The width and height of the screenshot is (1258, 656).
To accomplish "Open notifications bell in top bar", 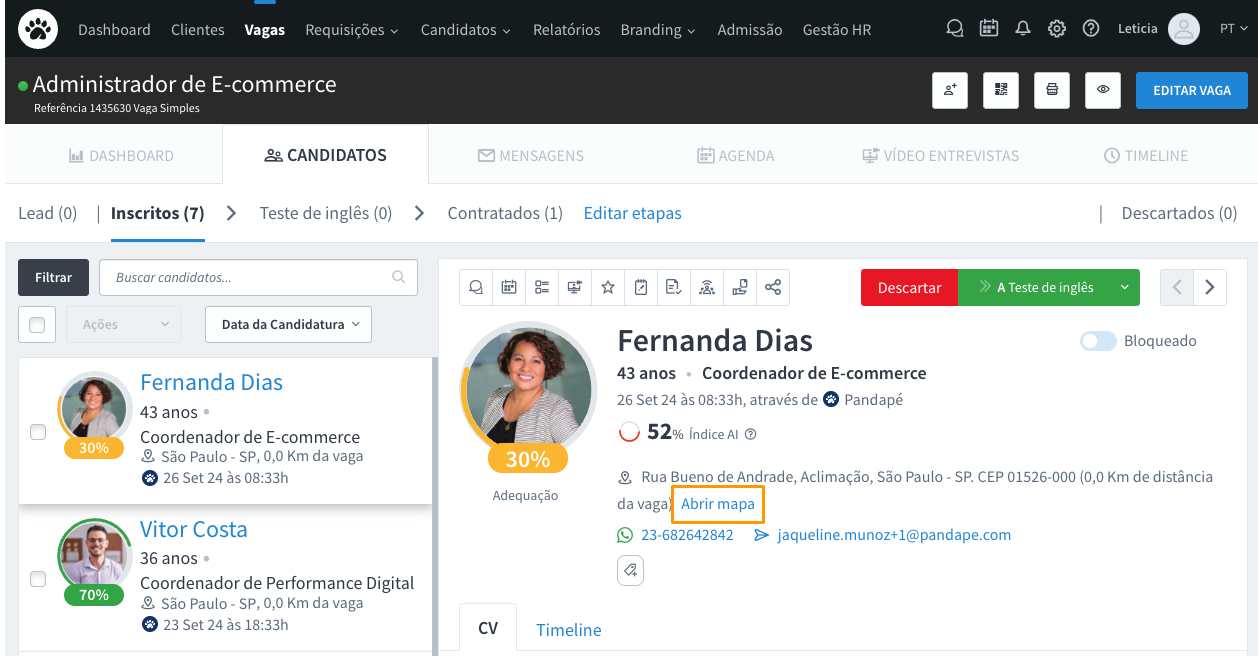I will (x=1022, y=29).
